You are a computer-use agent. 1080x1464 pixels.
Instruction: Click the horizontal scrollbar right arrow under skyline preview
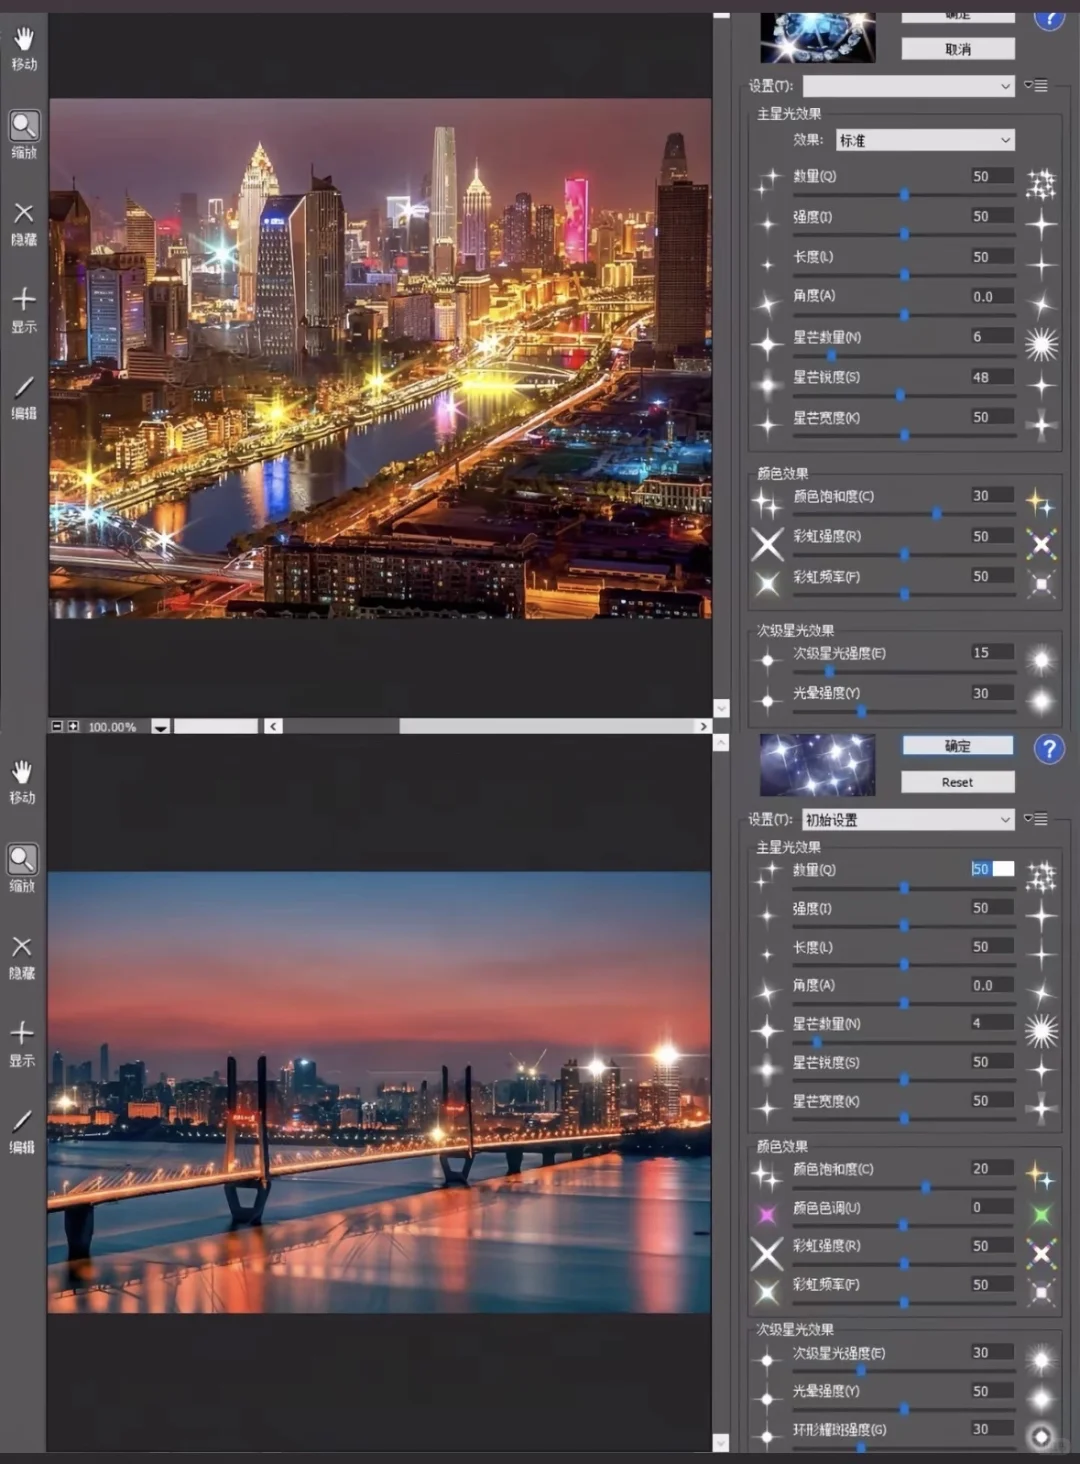click(x=703, y=726)
